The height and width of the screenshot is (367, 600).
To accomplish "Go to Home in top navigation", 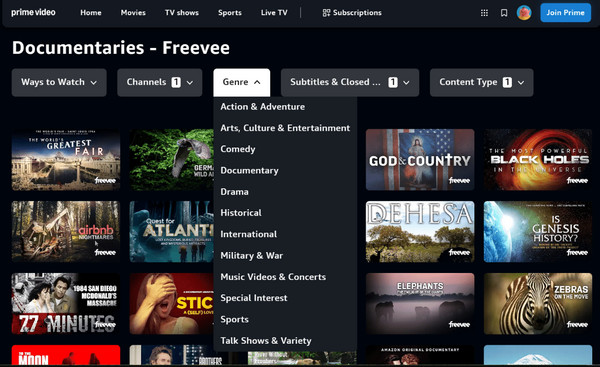I will pyautogui.click(x=91, y=13).
